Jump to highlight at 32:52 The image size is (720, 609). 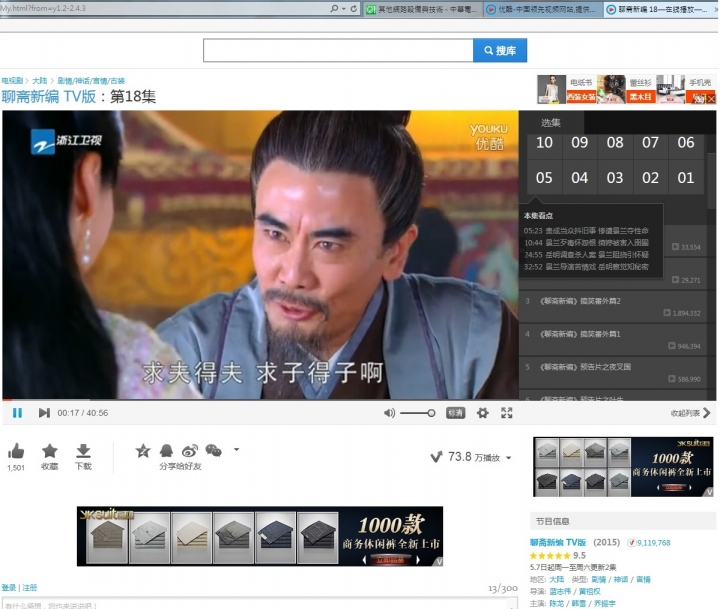tap(586, 266)
